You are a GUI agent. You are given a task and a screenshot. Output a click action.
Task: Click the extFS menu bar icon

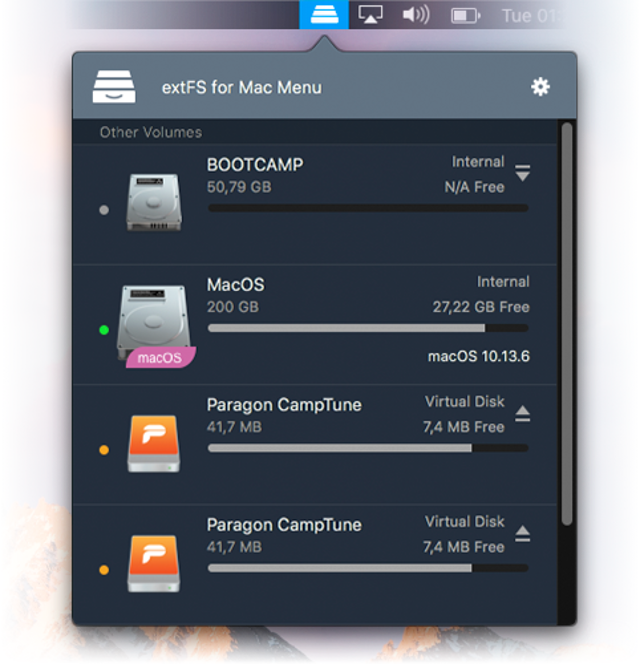[x=324, y=15]
